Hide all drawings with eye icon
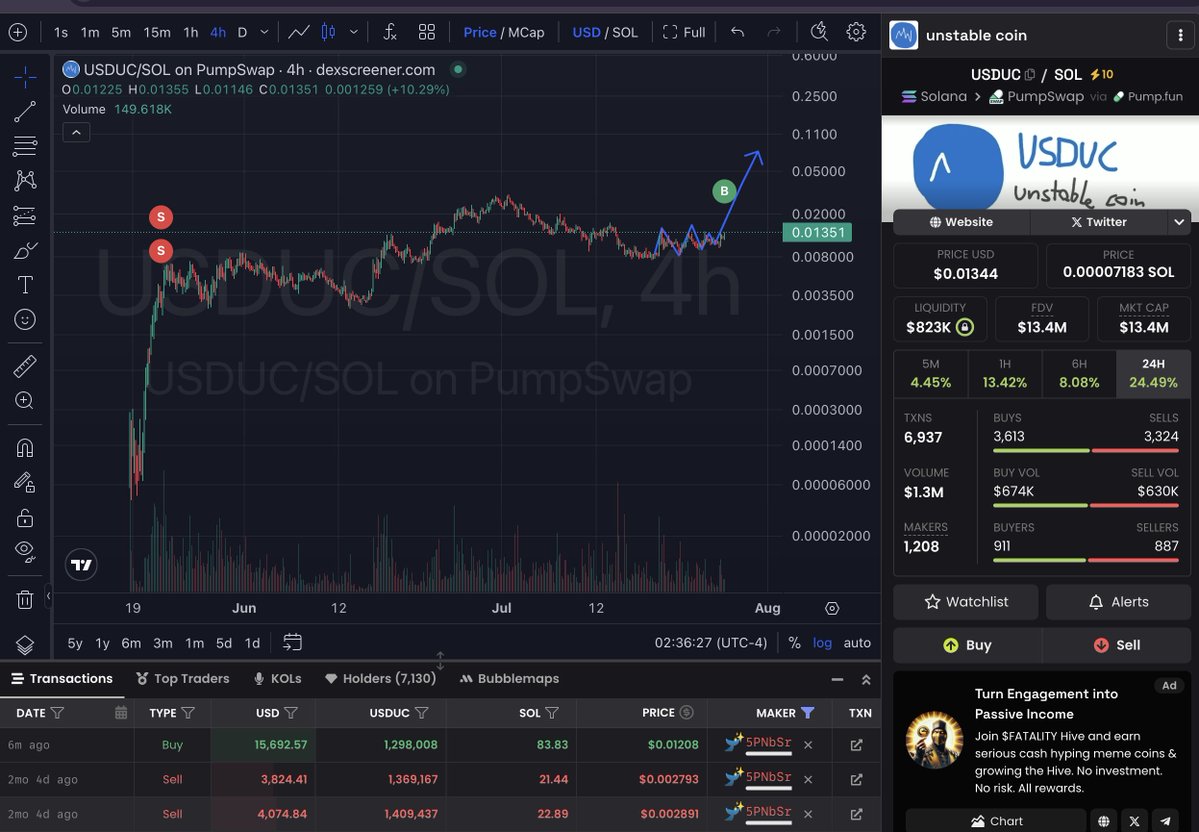Image resolution: width=1199 pixels, height=832 pixels. click(24, 551)
